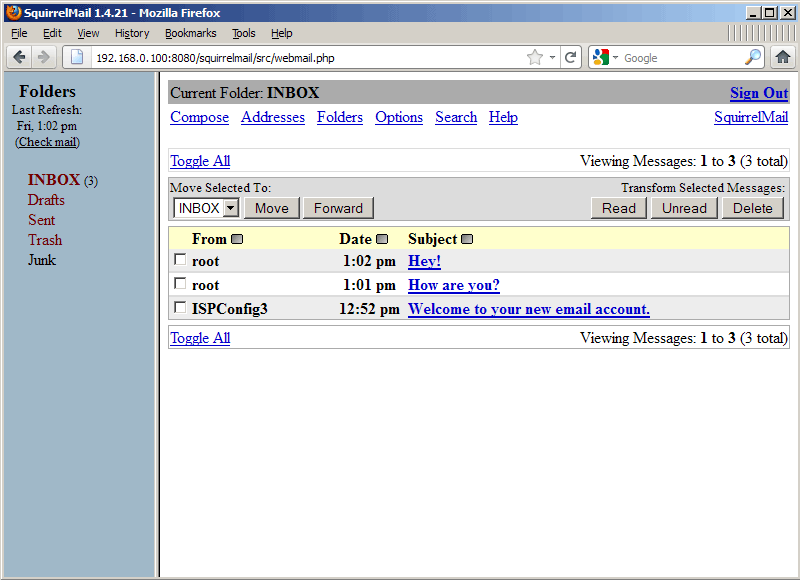Open the bookmark star dropdown arrow
800x580 pixels.
point(552,57)
